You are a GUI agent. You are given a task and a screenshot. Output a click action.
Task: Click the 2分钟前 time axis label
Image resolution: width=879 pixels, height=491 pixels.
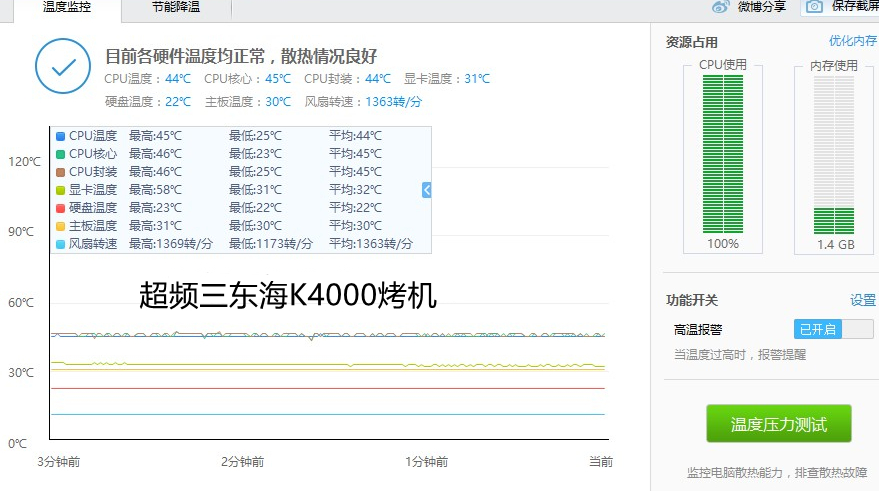click(242, 462)
